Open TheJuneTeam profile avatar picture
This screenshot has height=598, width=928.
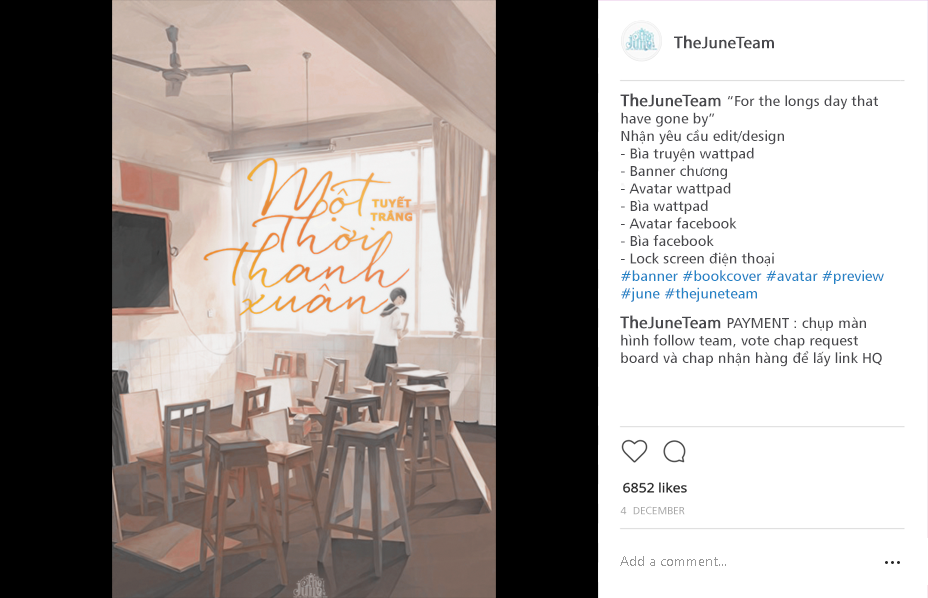click(x=641, y=41)
